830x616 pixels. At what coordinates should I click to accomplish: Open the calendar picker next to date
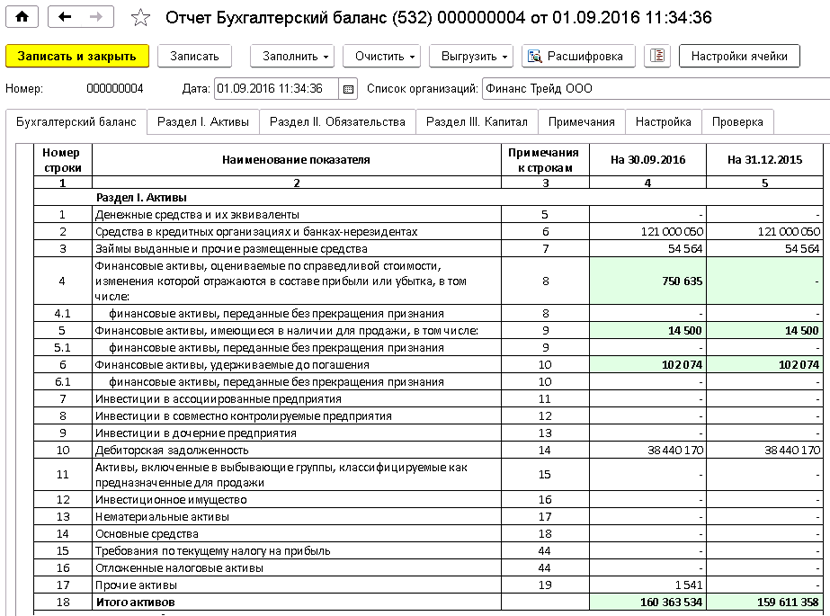(349, 89)
